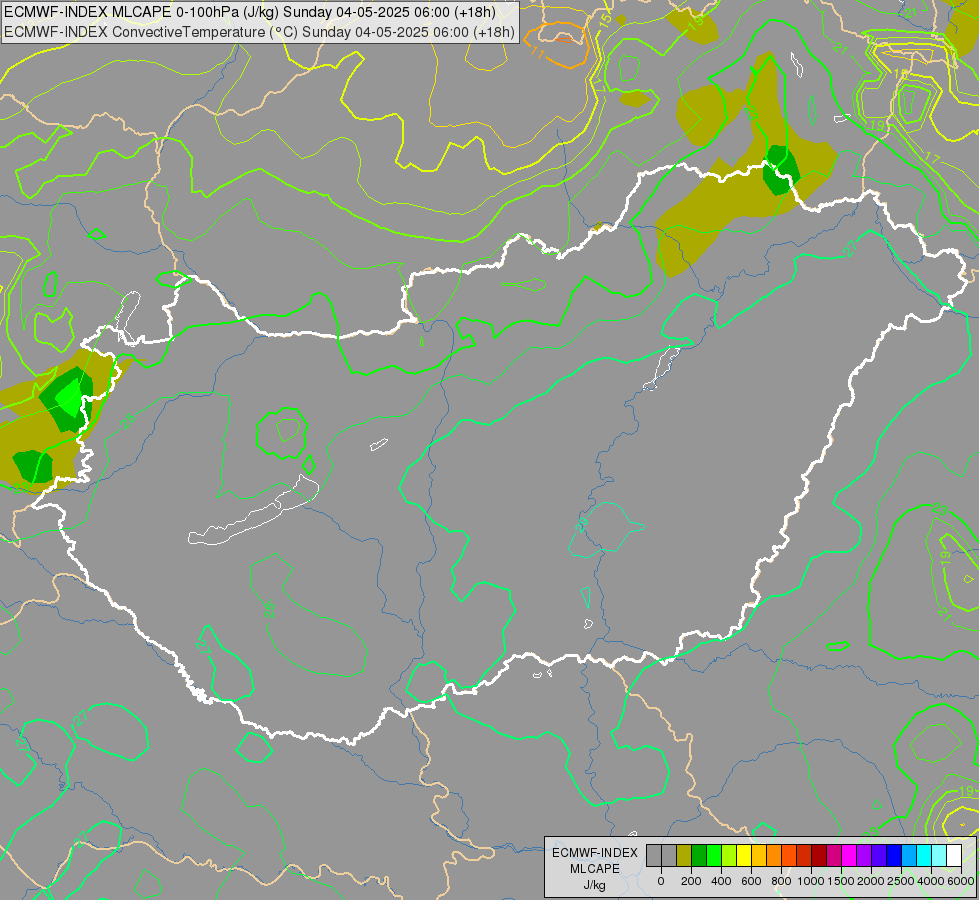Click the dark red swatch right of 1000

(x=819, y=855)
